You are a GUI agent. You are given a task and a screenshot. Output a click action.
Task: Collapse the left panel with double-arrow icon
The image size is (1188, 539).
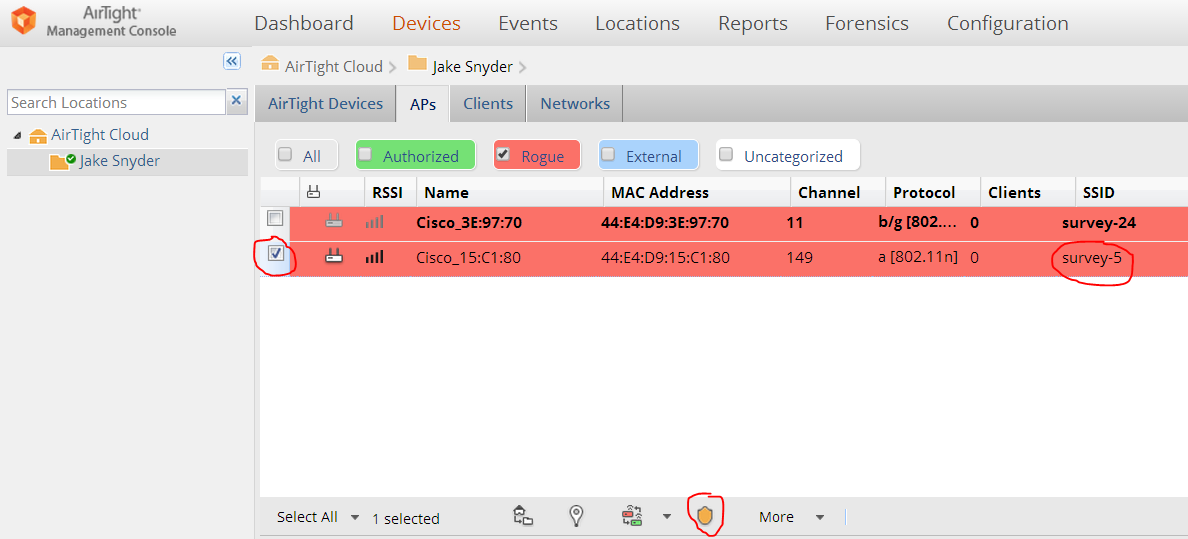coord(232,62)
